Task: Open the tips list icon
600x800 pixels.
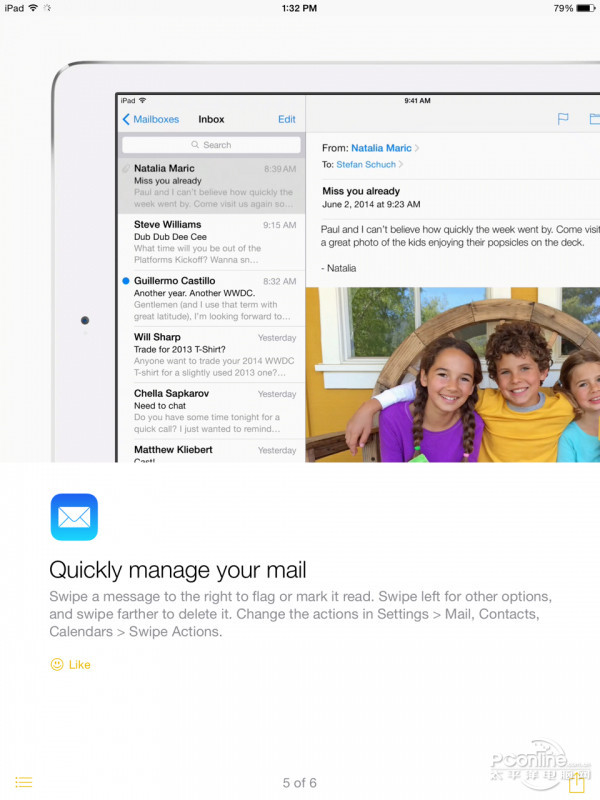Action: (x=23, y=782)
